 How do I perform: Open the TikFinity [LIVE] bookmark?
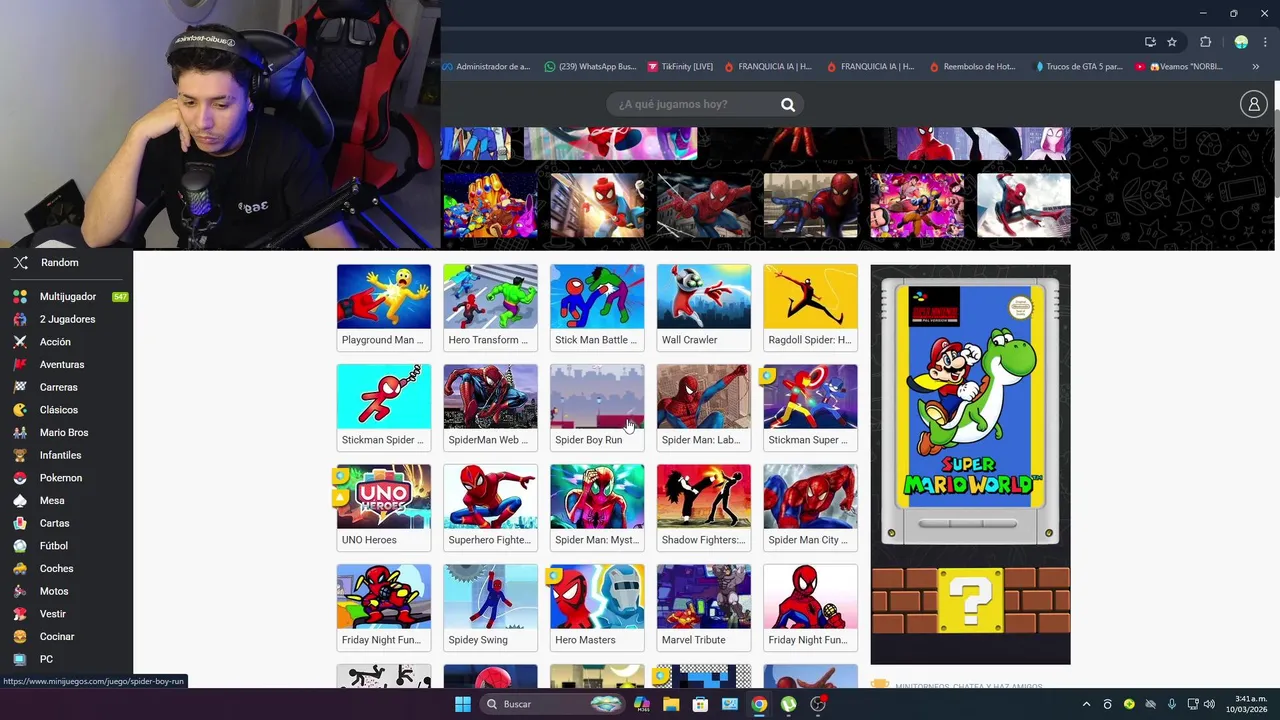(680, 67)
